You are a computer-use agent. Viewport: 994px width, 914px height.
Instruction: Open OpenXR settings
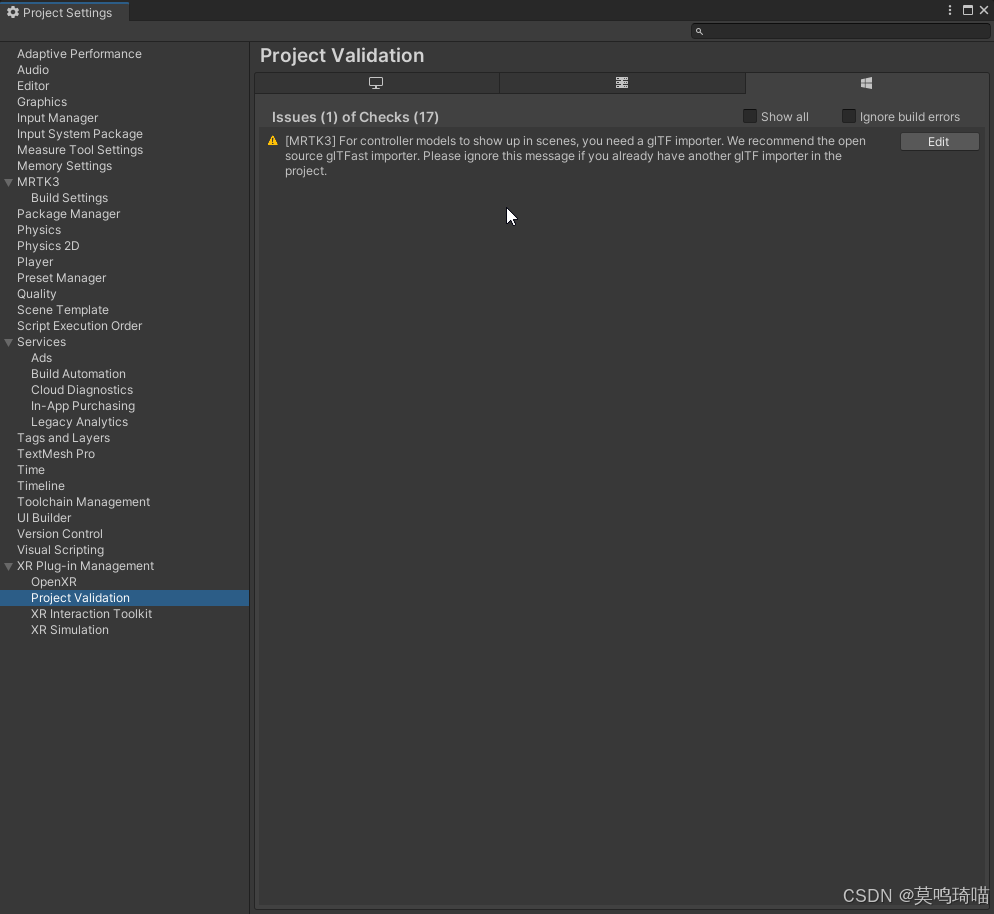(54, 582)
